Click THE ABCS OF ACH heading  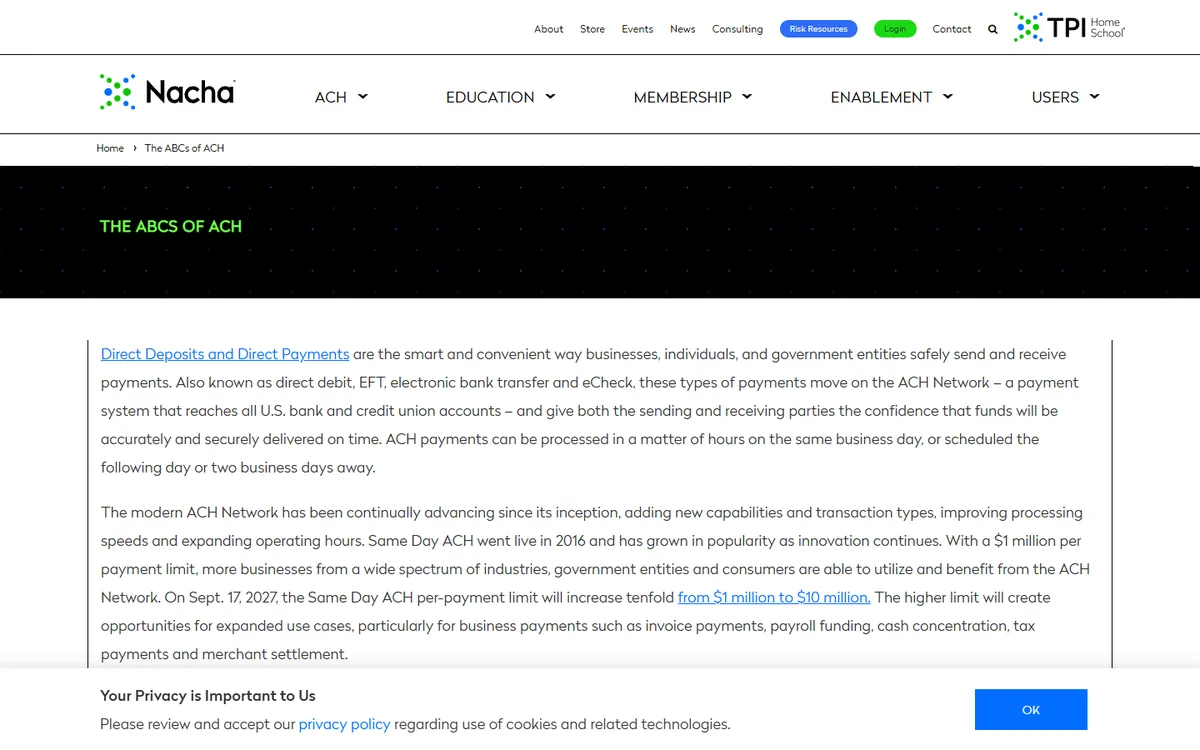click(171, 226)
